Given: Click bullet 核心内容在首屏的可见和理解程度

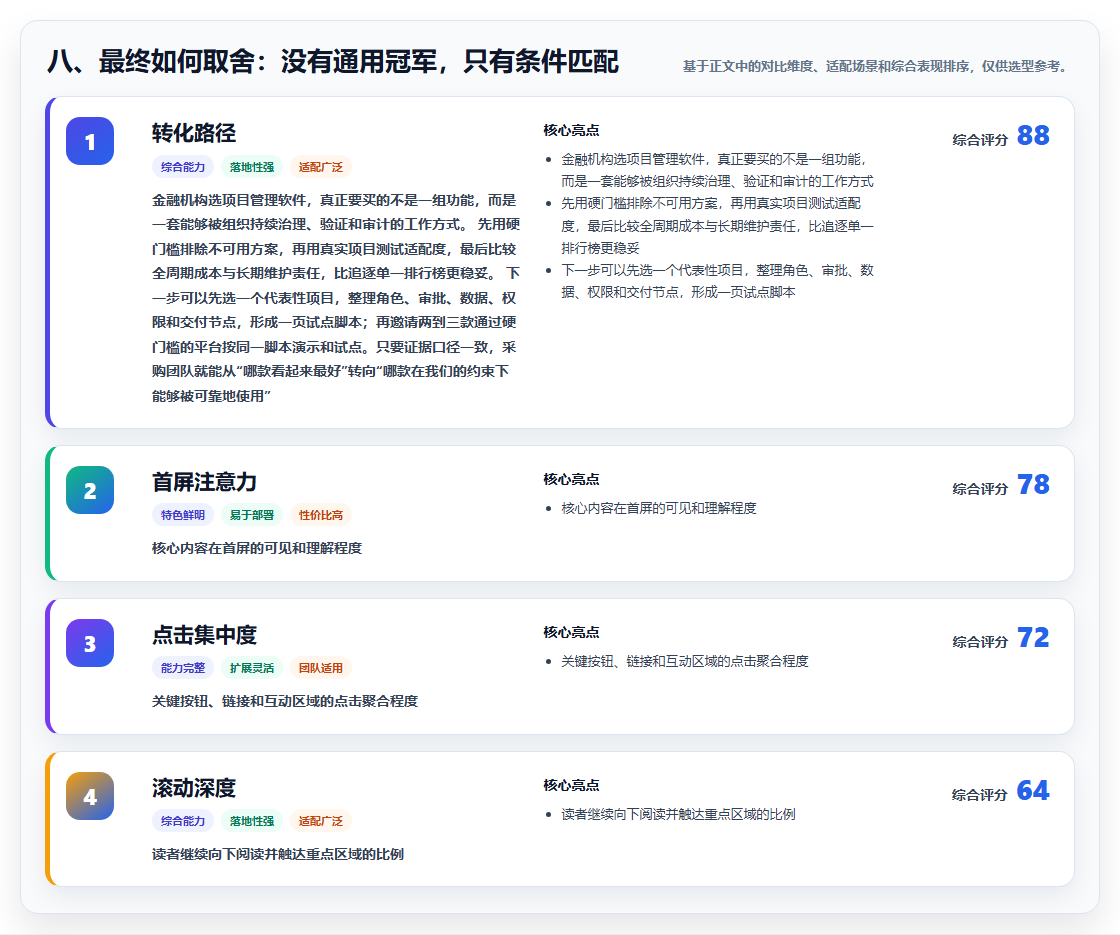Looking at the screenshot, I should coord(659,508).
